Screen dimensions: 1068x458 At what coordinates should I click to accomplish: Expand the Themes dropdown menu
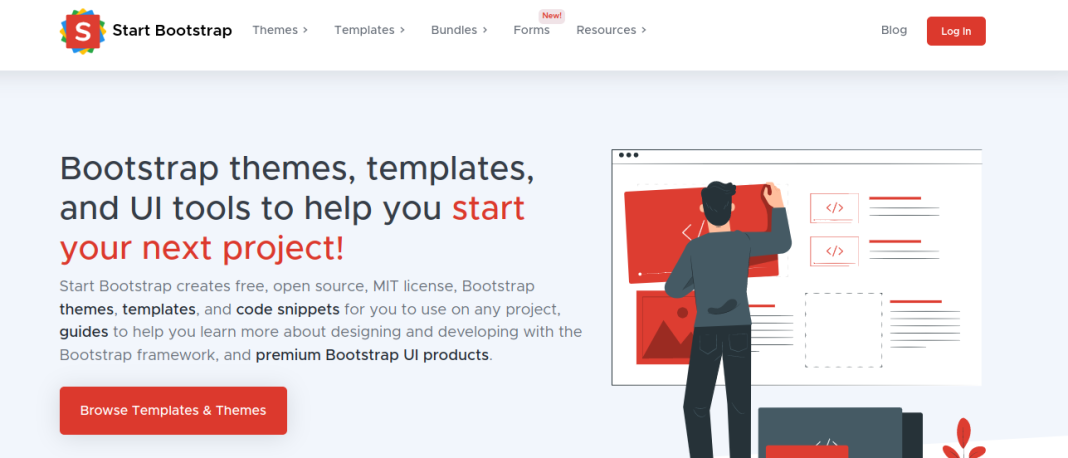(x=280, y=30)
